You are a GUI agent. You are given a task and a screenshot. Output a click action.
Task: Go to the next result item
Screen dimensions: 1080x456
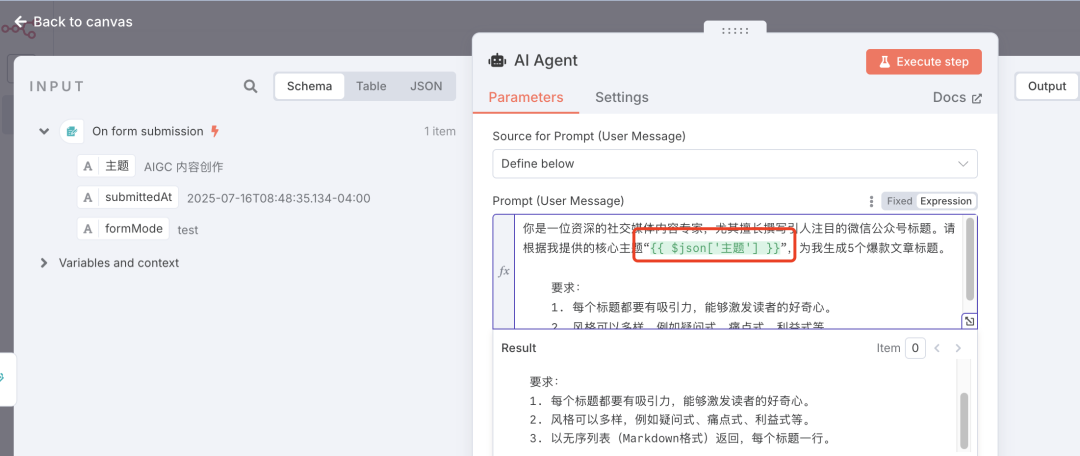958,348
